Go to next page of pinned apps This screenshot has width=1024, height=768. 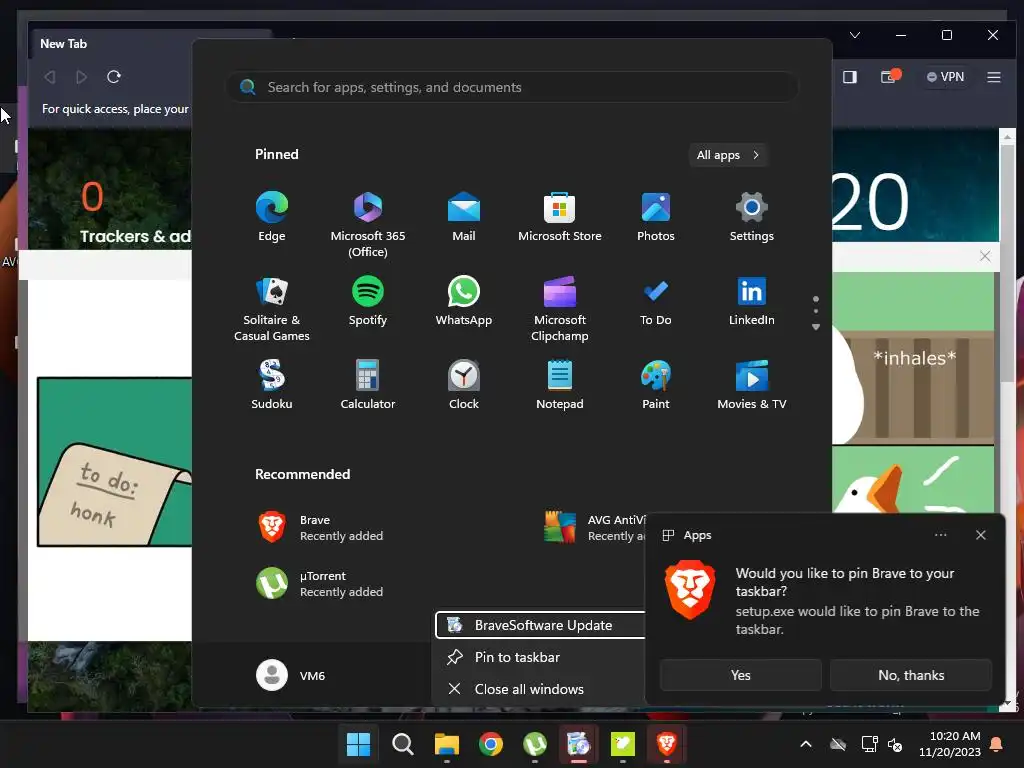[816, 327]
